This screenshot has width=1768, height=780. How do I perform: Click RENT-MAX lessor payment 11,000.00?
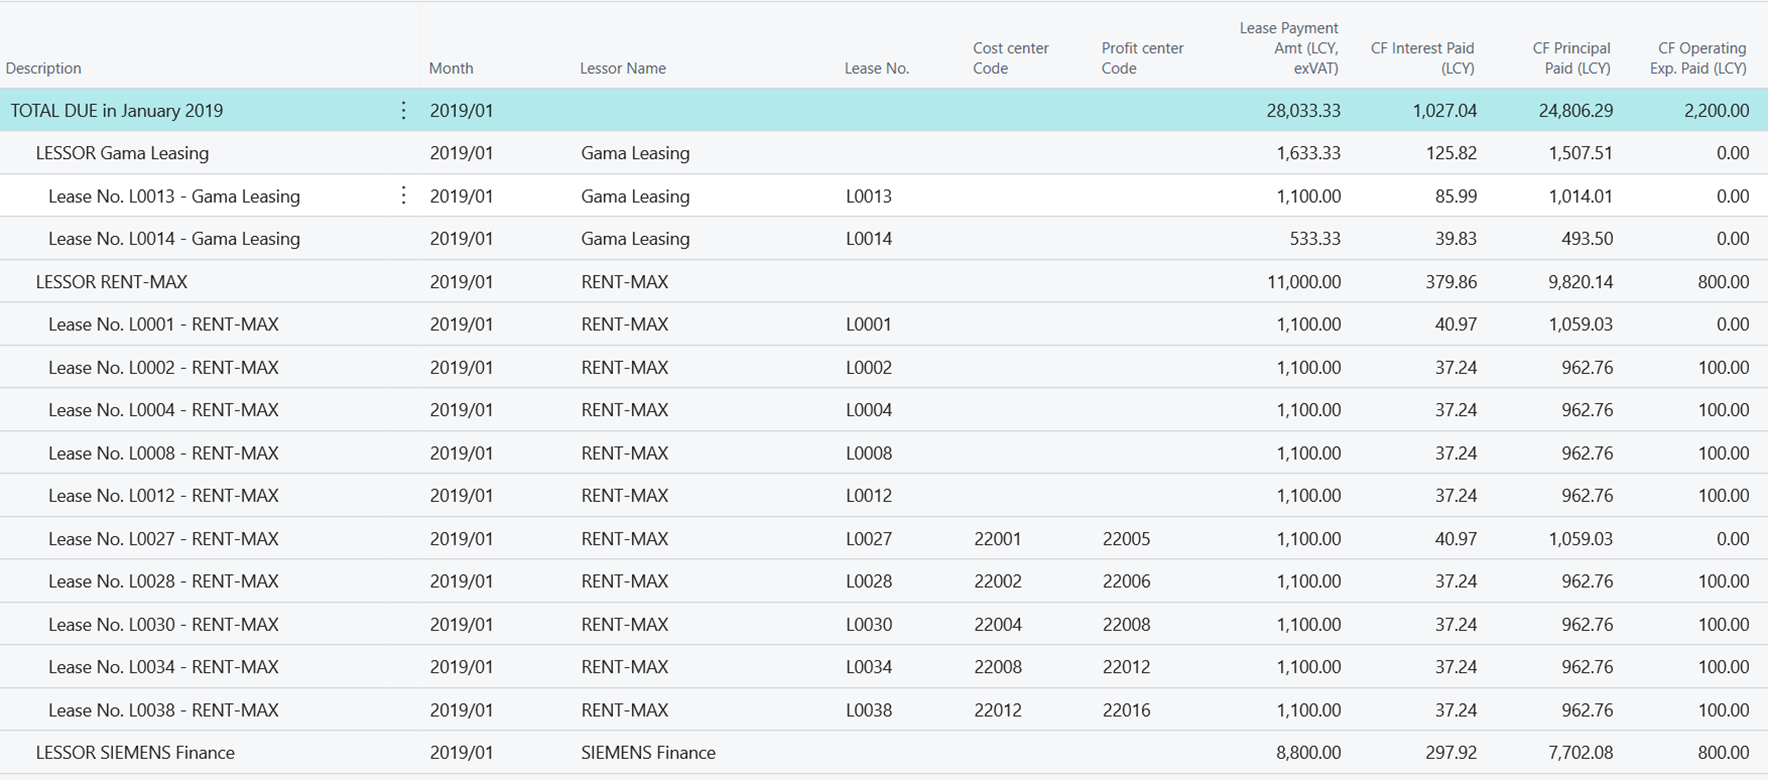(x=1303, y=282)
